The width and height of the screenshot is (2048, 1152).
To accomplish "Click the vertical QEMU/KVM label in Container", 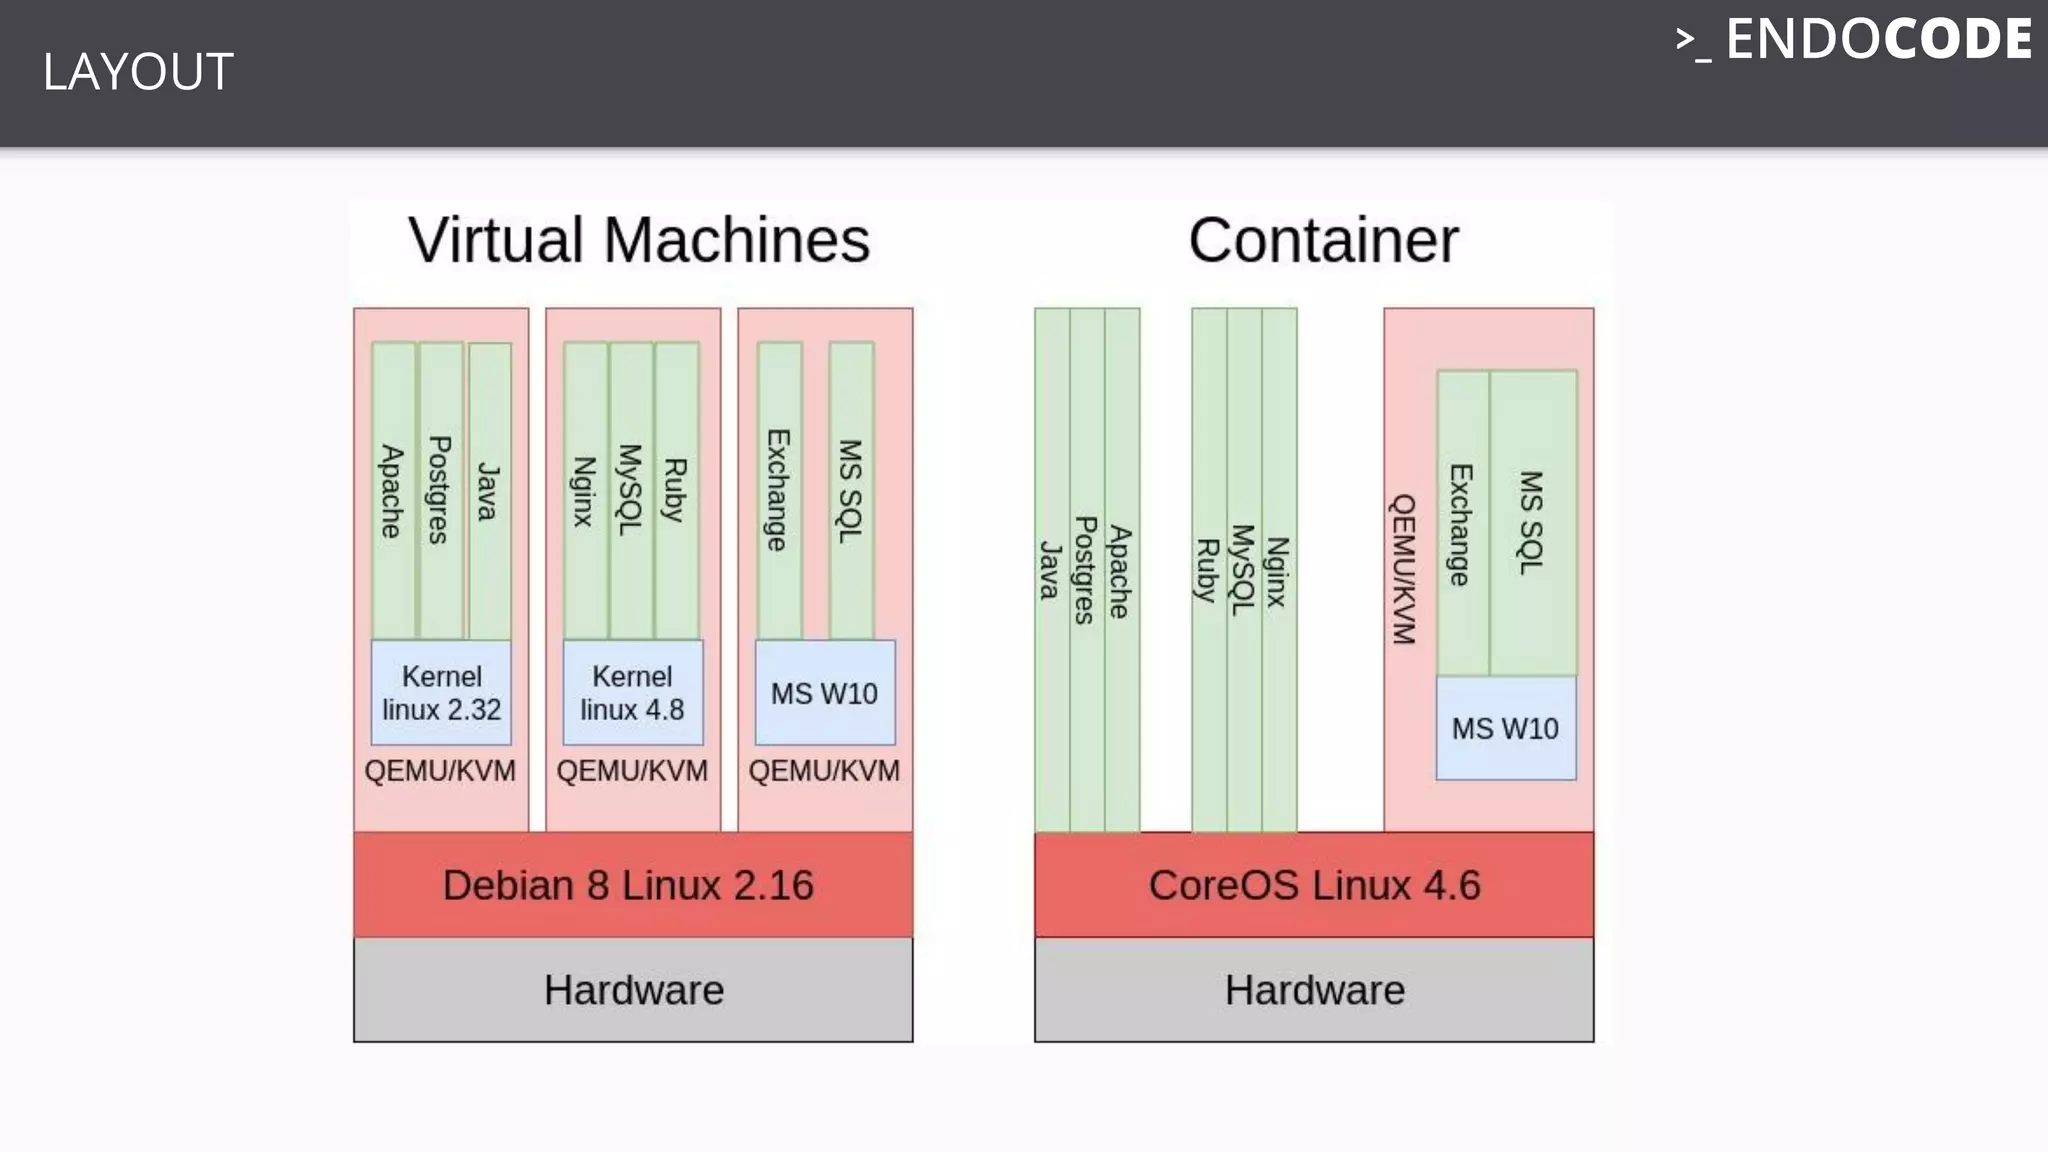I will (x=1404, y=568).
